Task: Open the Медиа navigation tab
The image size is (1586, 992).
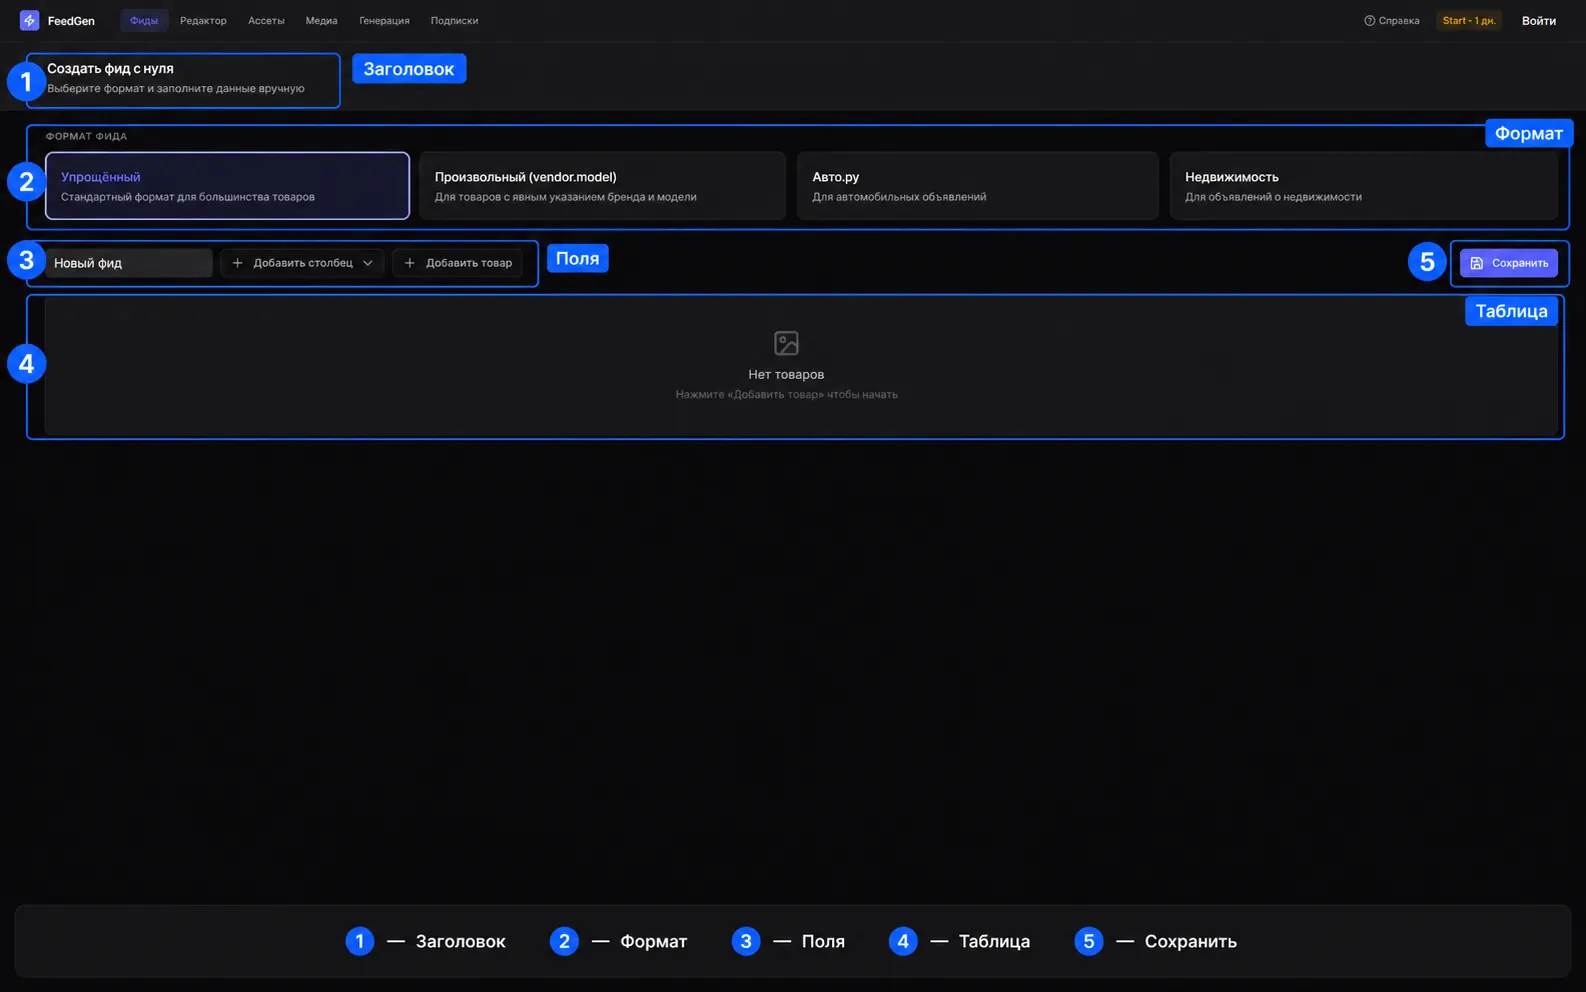Action: coord(321,20)
